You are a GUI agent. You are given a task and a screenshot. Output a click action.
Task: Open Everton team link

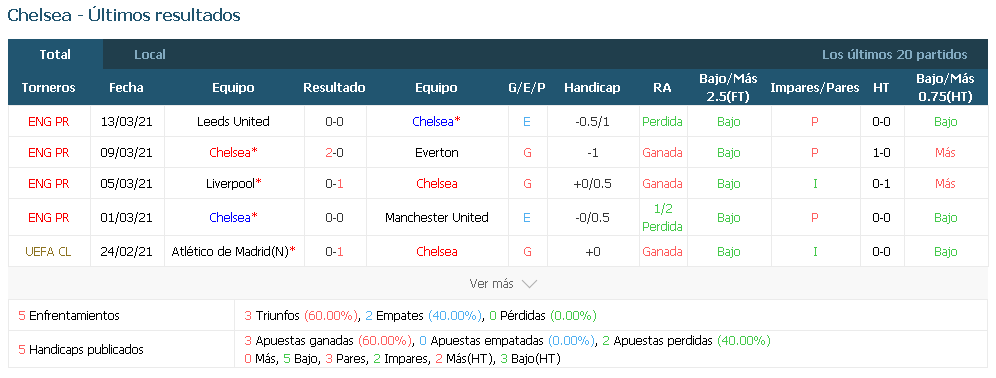click(x=436, y=152)
